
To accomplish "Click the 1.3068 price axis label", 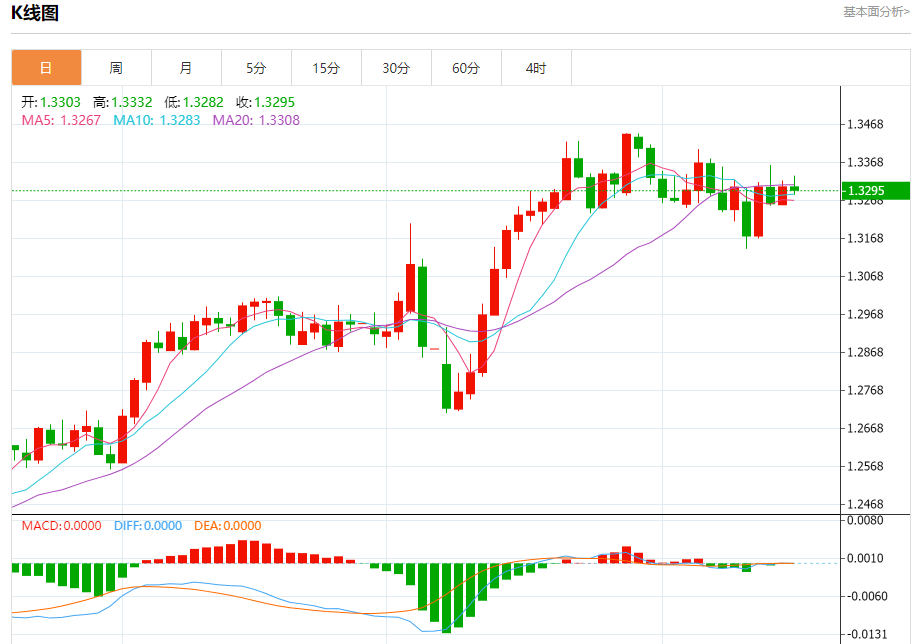I will coord(865,276).
